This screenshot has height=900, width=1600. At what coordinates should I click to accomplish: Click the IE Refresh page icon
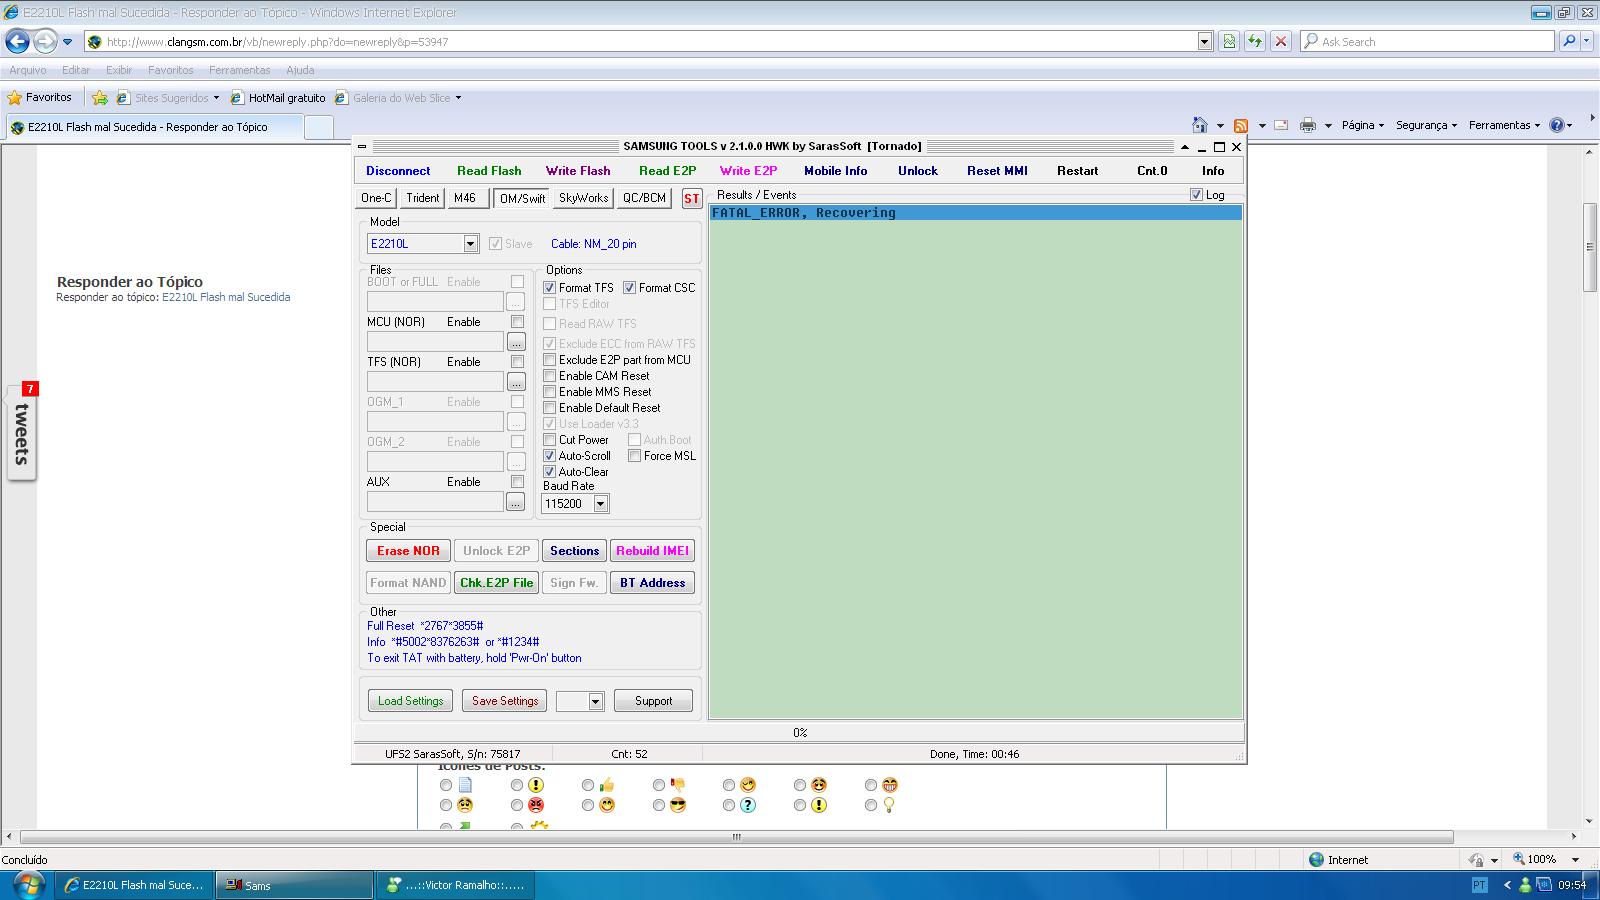click(x=1254, y=42)
